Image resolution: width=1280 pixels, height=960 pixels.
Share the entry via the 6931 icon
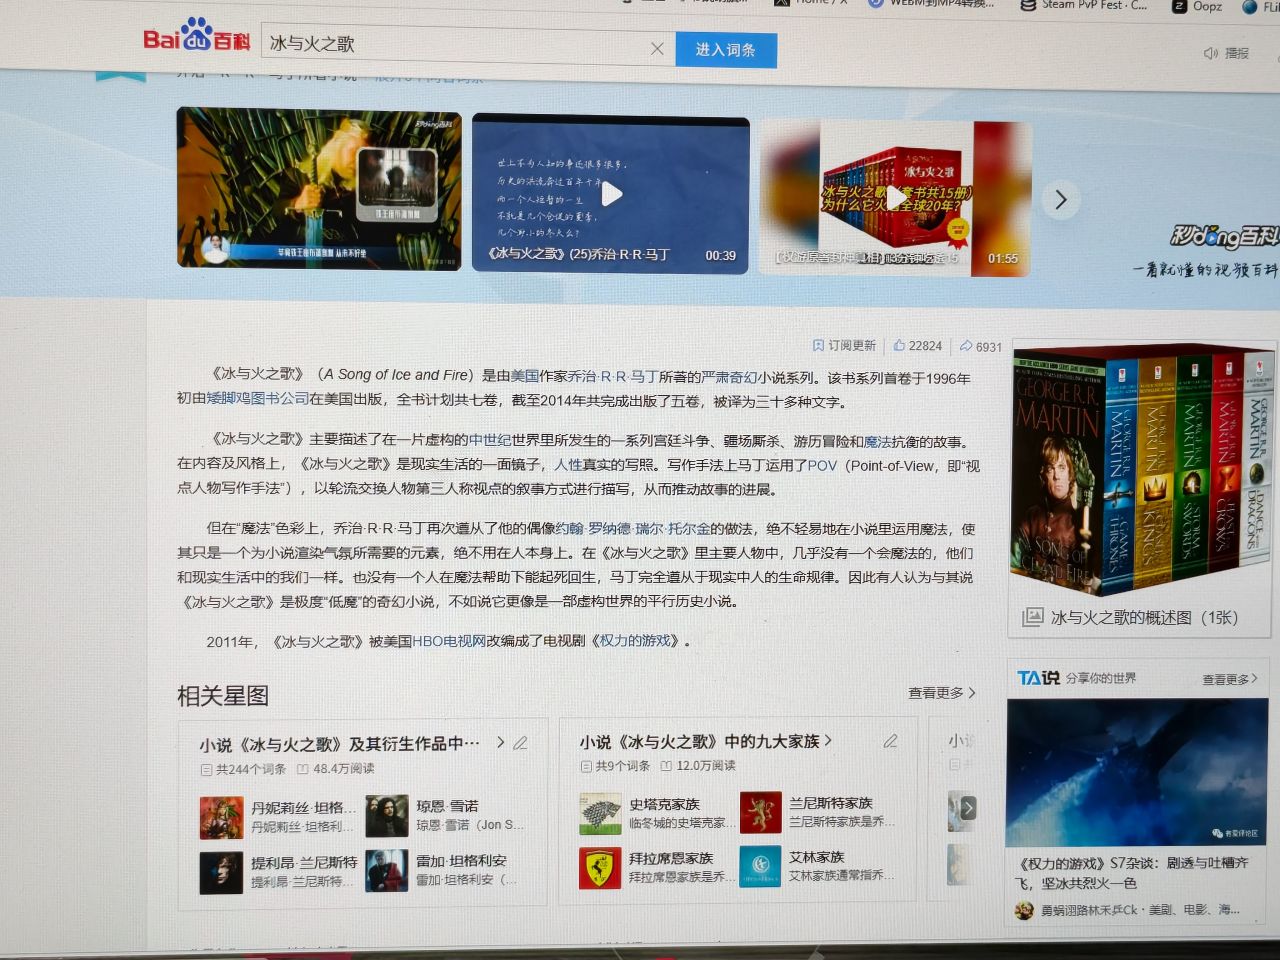966,346
